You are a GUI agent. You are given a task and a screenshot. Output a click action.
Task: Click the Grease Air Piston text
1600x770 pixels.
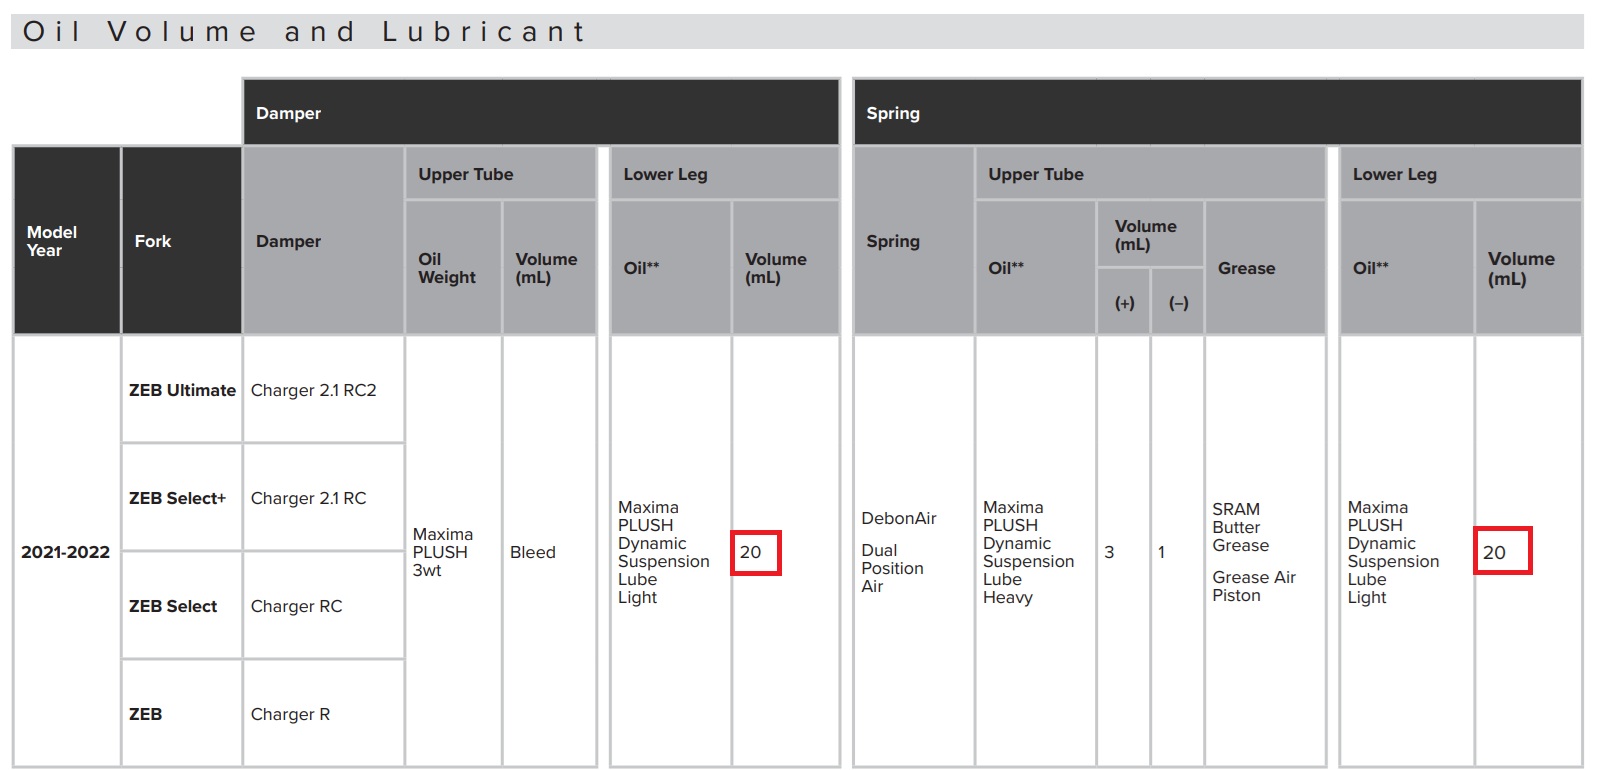tap(1254, 586)
